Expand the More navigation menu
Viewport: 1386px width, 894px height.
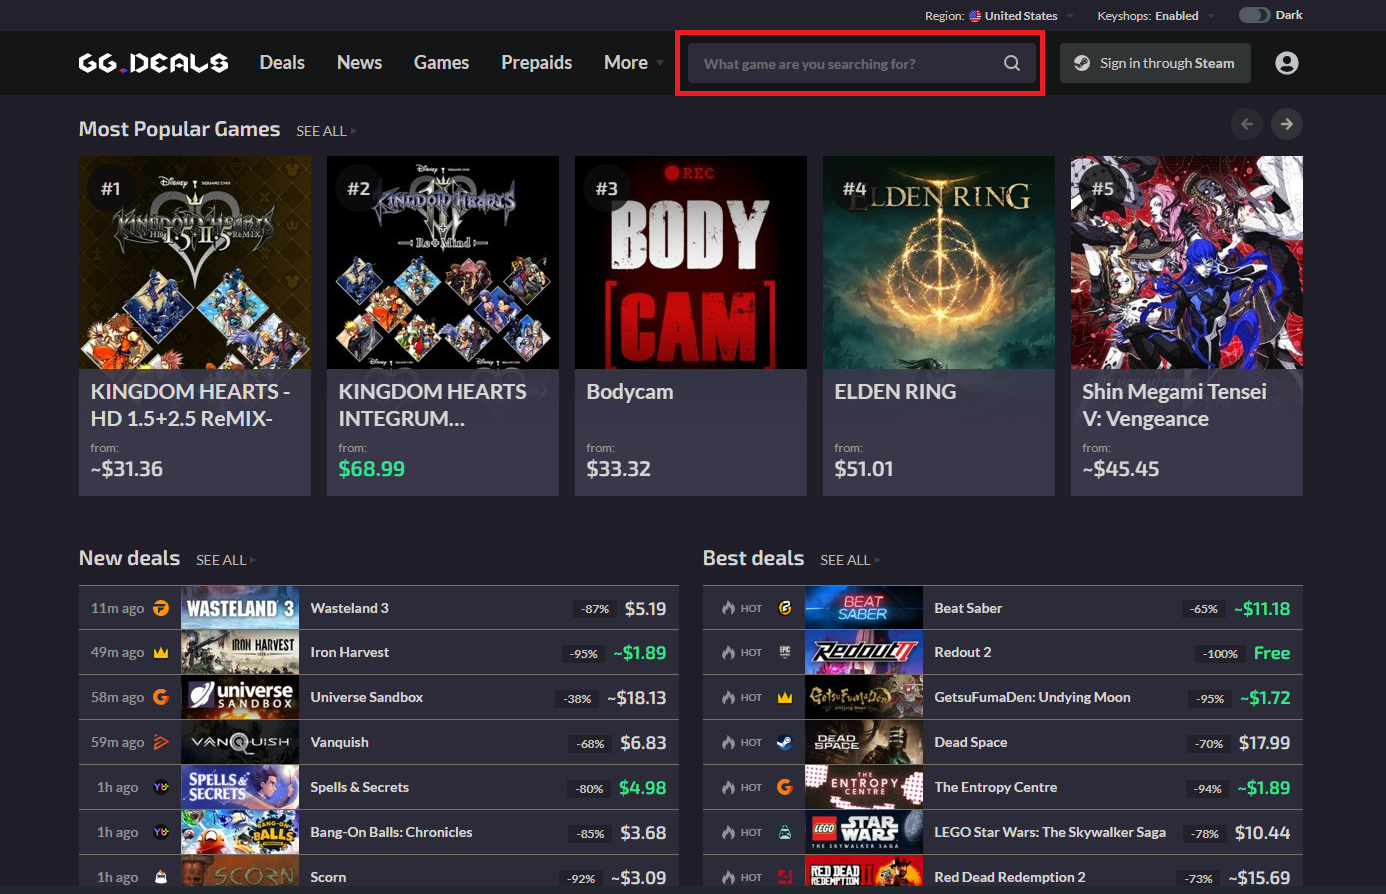[633, 63]
